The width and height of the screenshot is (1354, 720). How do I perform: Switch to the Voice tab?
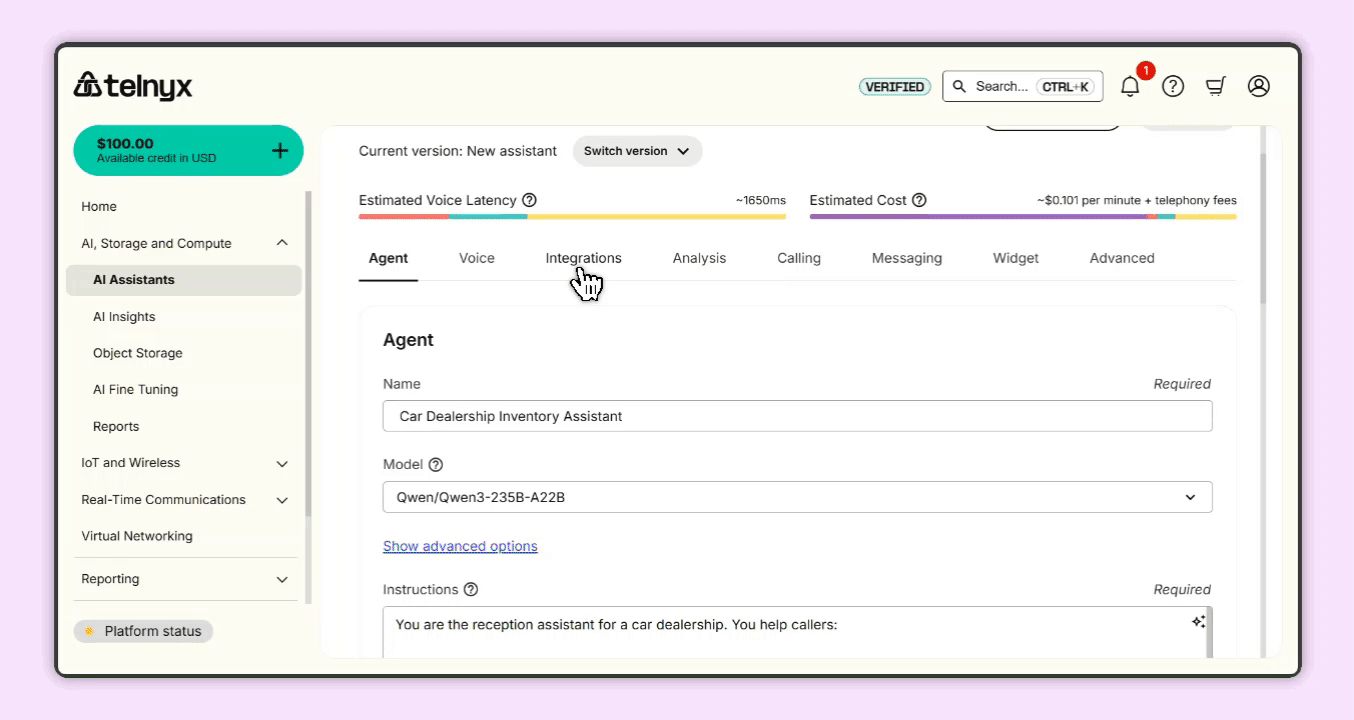(476, 258)
